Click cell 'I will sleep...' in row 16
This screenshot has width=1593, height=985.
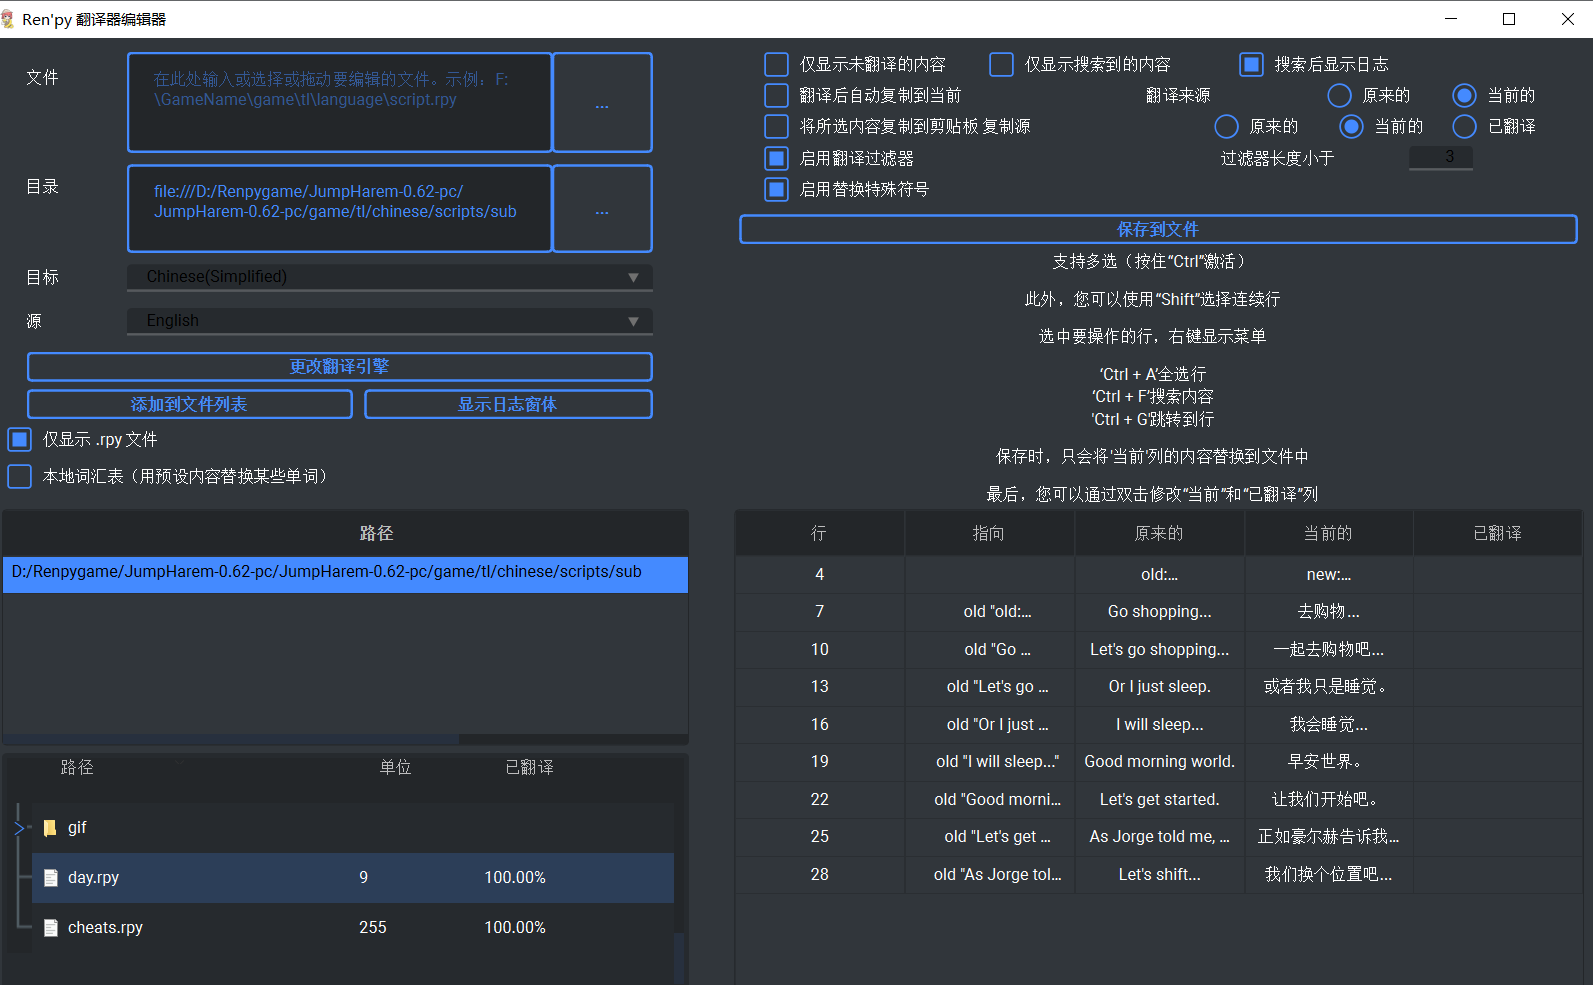pyautogui.click(x=1159, y=725)
